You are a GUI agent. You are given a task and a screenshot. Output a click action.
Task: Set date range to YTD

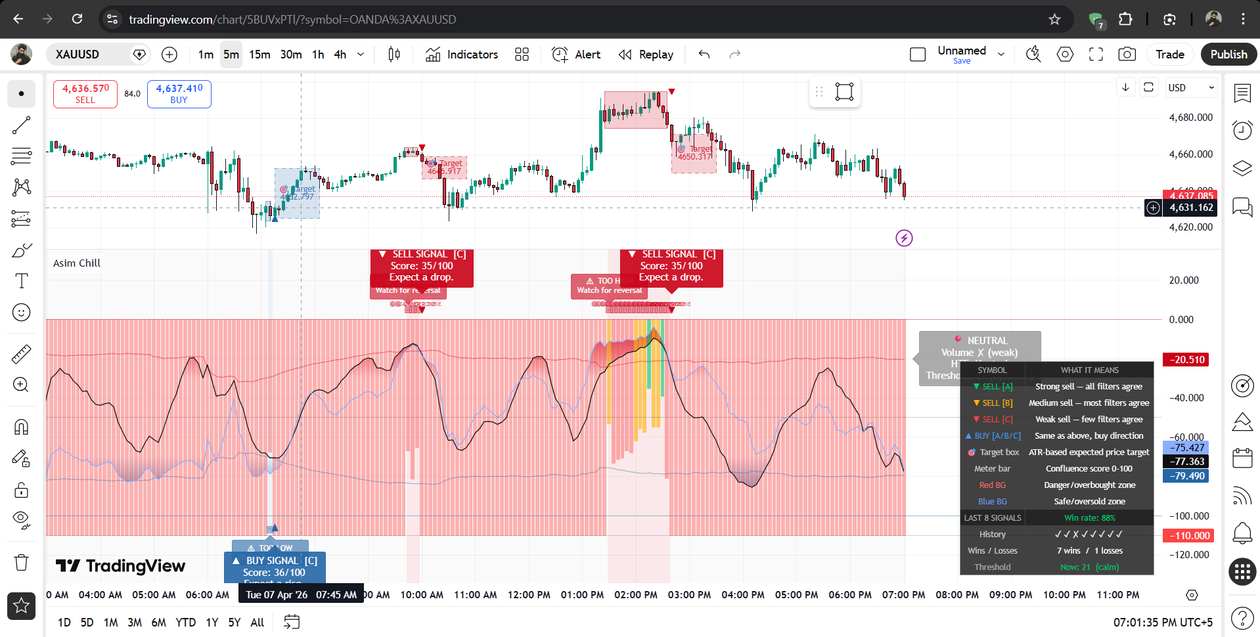185,622
